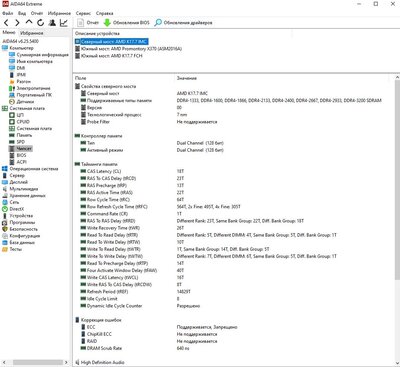Viewport: 400px width, 367px height.
Task: Go up one level with Up arrow
Action: pyautogui.click(x=29, y=22)
